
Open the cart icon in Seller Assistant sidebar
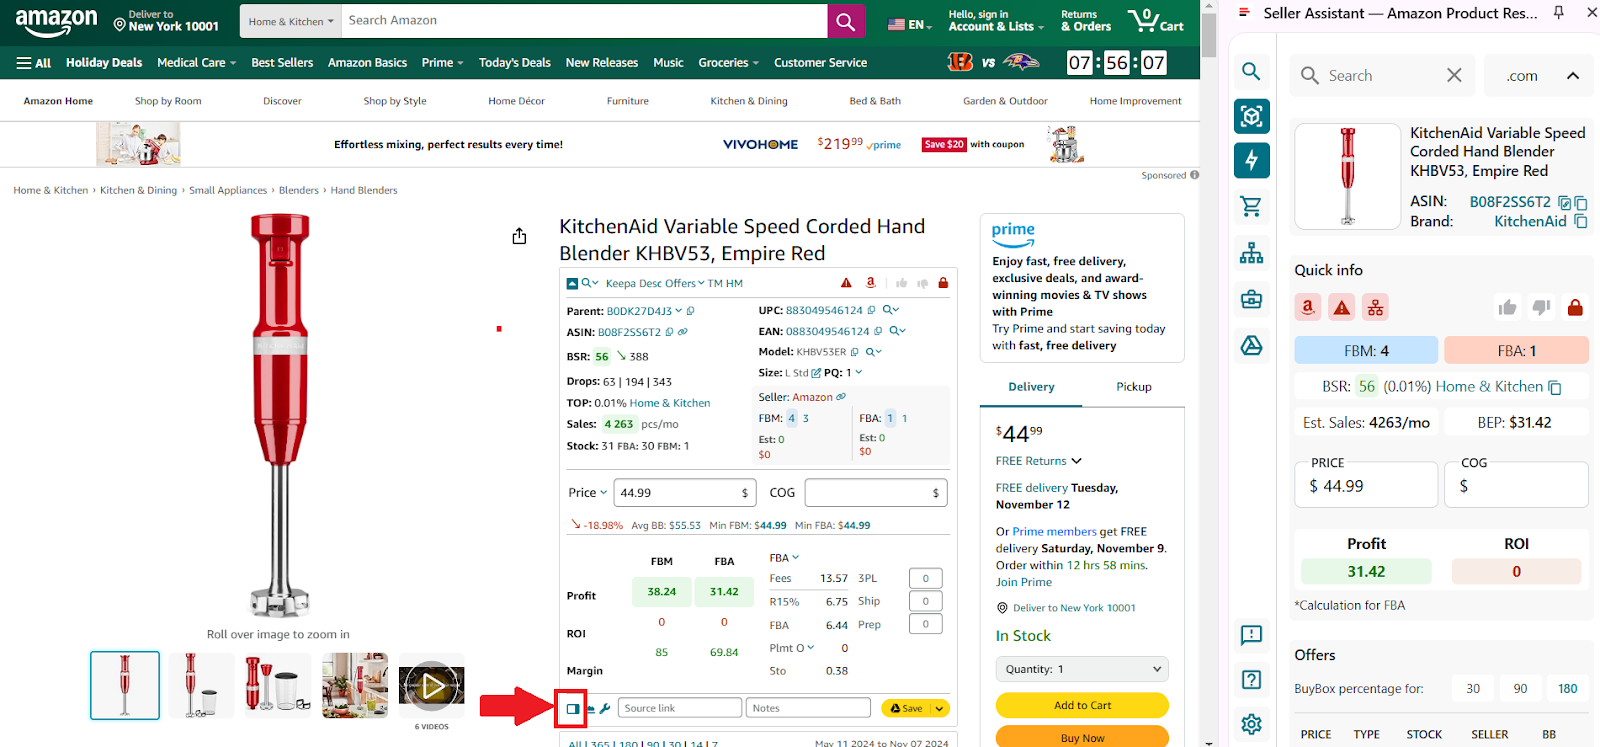1251,207
